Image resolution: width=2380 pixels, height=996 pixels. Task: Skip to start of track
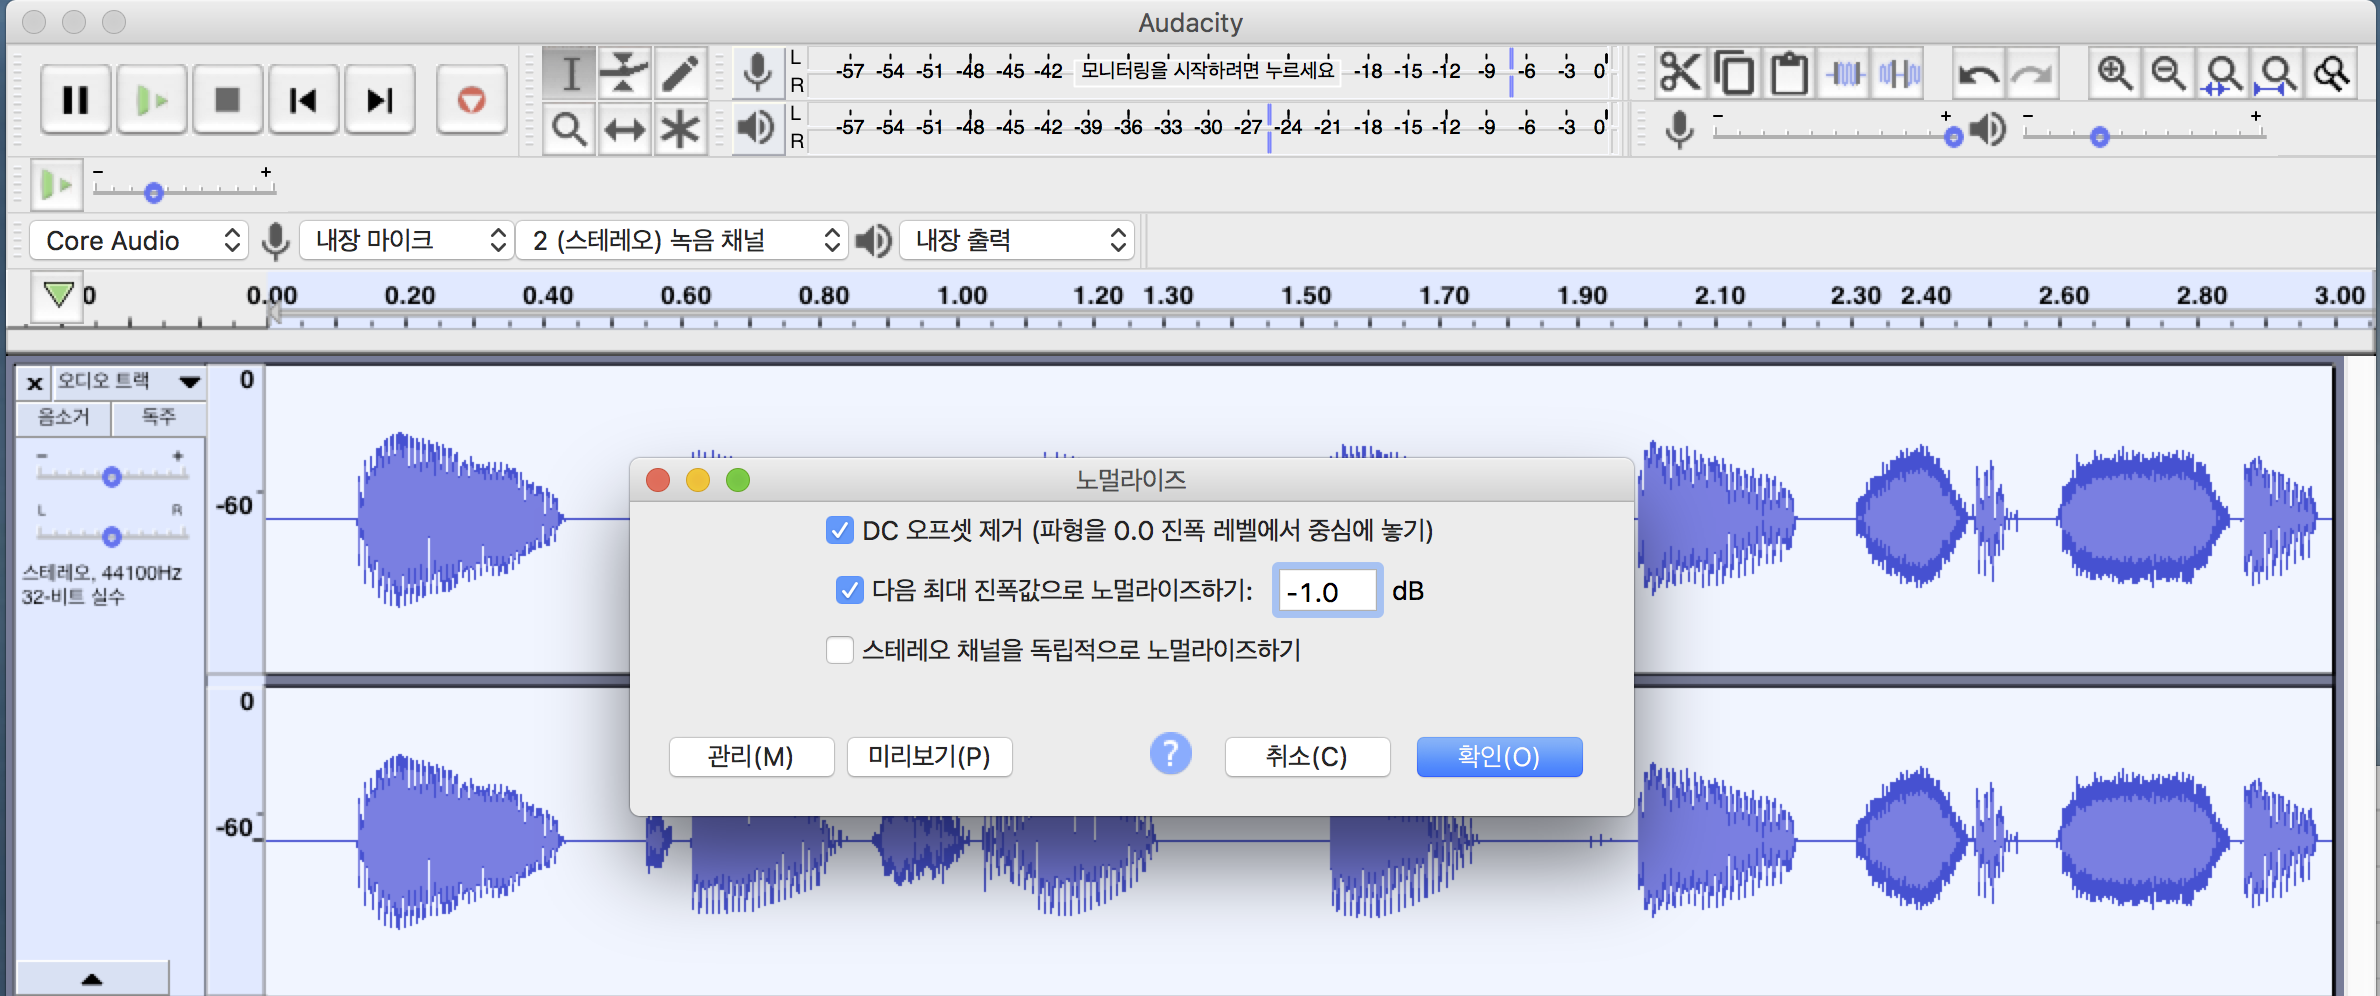pos(304,99)
